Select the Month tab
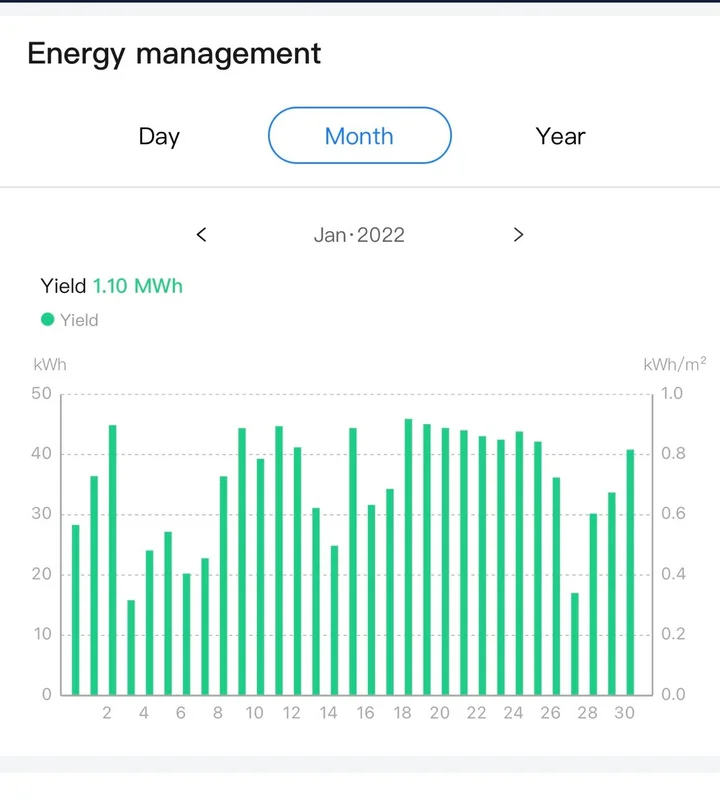This screenshot has height=810, width=720. [359, 136]
